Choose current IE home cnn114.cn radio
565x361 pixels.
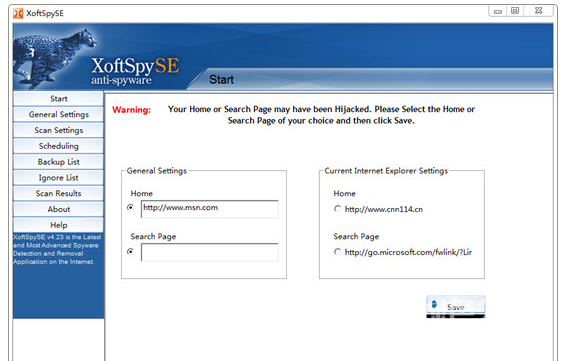click(x=337, y=209)
